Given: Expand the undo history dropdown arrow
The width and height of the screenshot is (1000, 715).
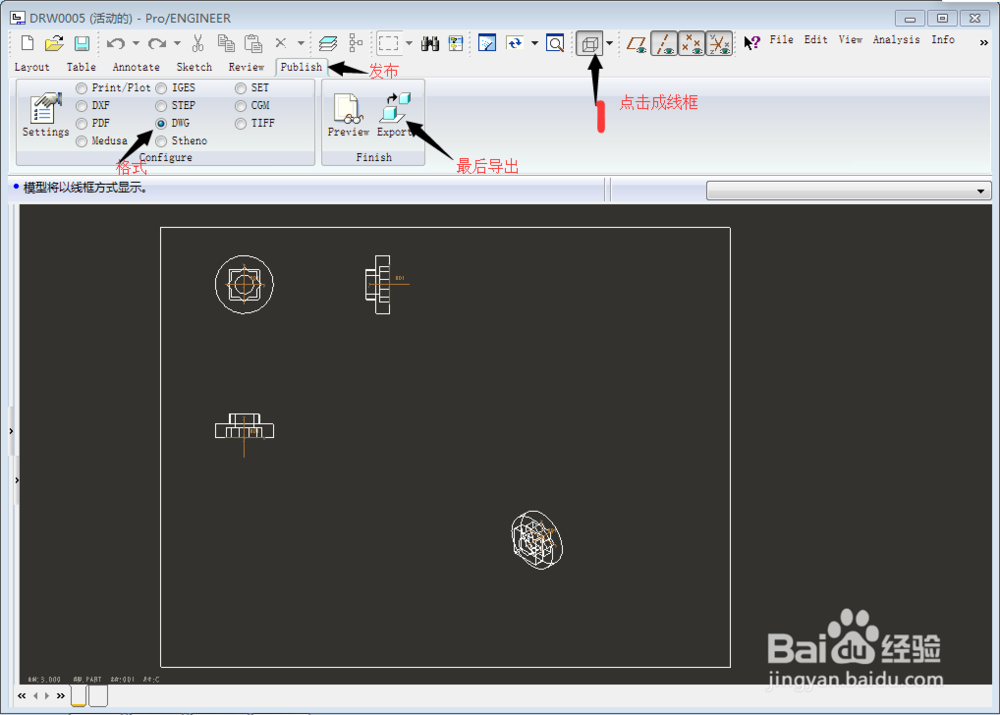Looking at the screenshot, I should click(x=136, y=43).
